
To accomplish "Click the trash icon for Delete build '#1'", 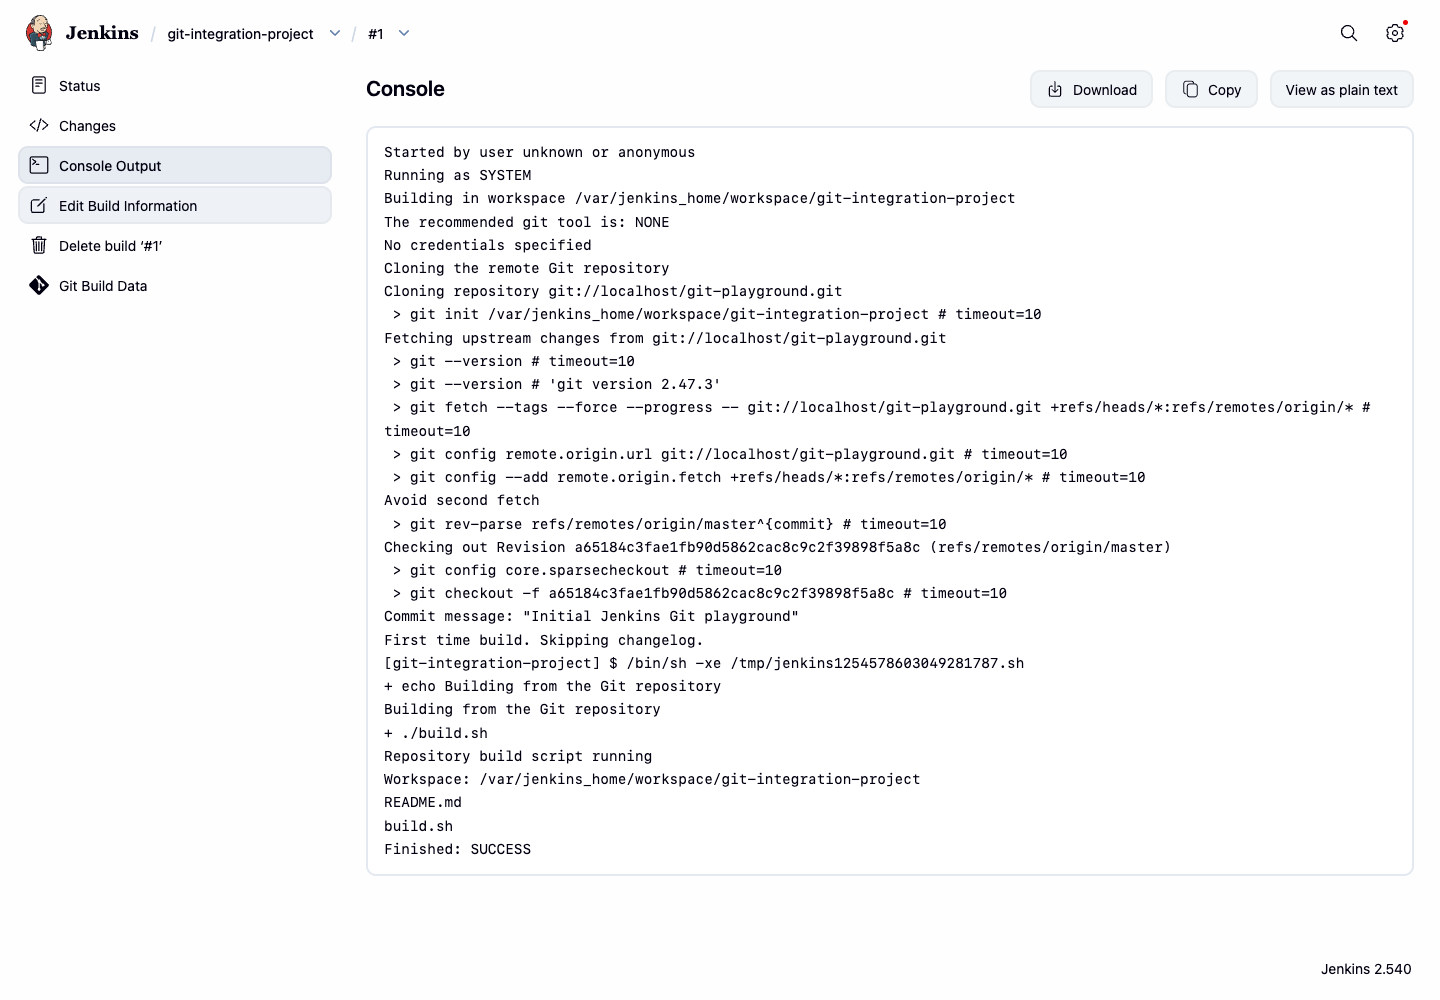I will click(39, 245).
